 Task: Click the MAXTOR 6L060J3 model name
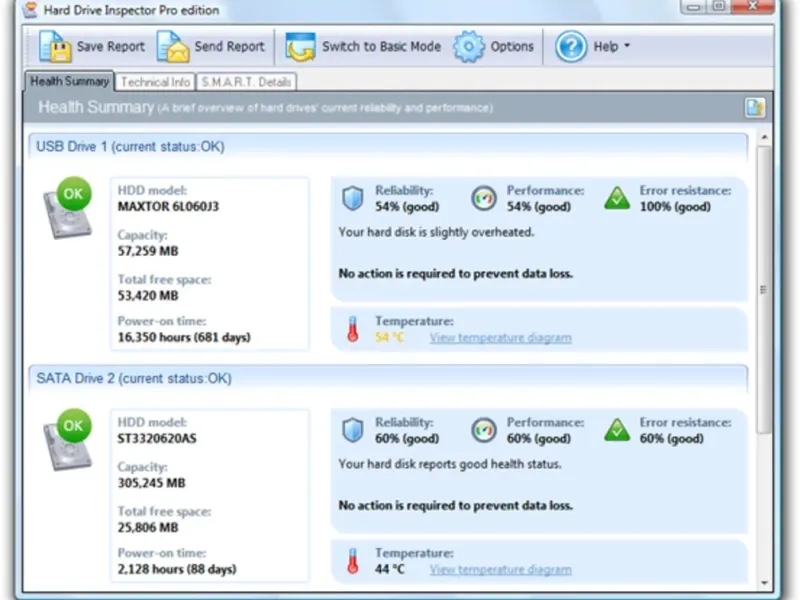[168, 207]
